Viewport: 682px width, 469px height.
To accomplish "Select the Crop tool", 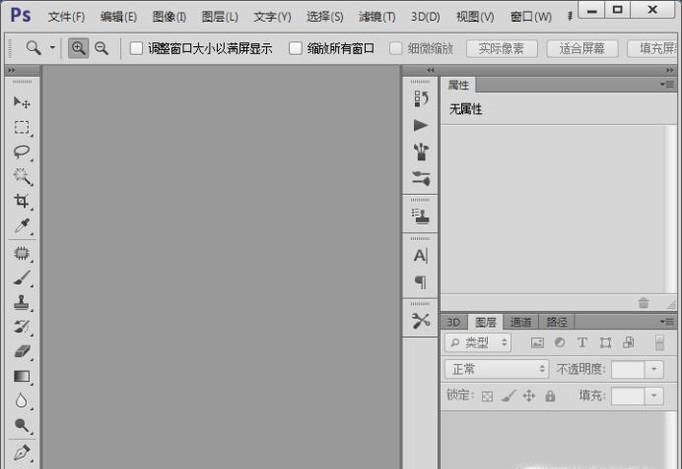I will coord(21,201).
